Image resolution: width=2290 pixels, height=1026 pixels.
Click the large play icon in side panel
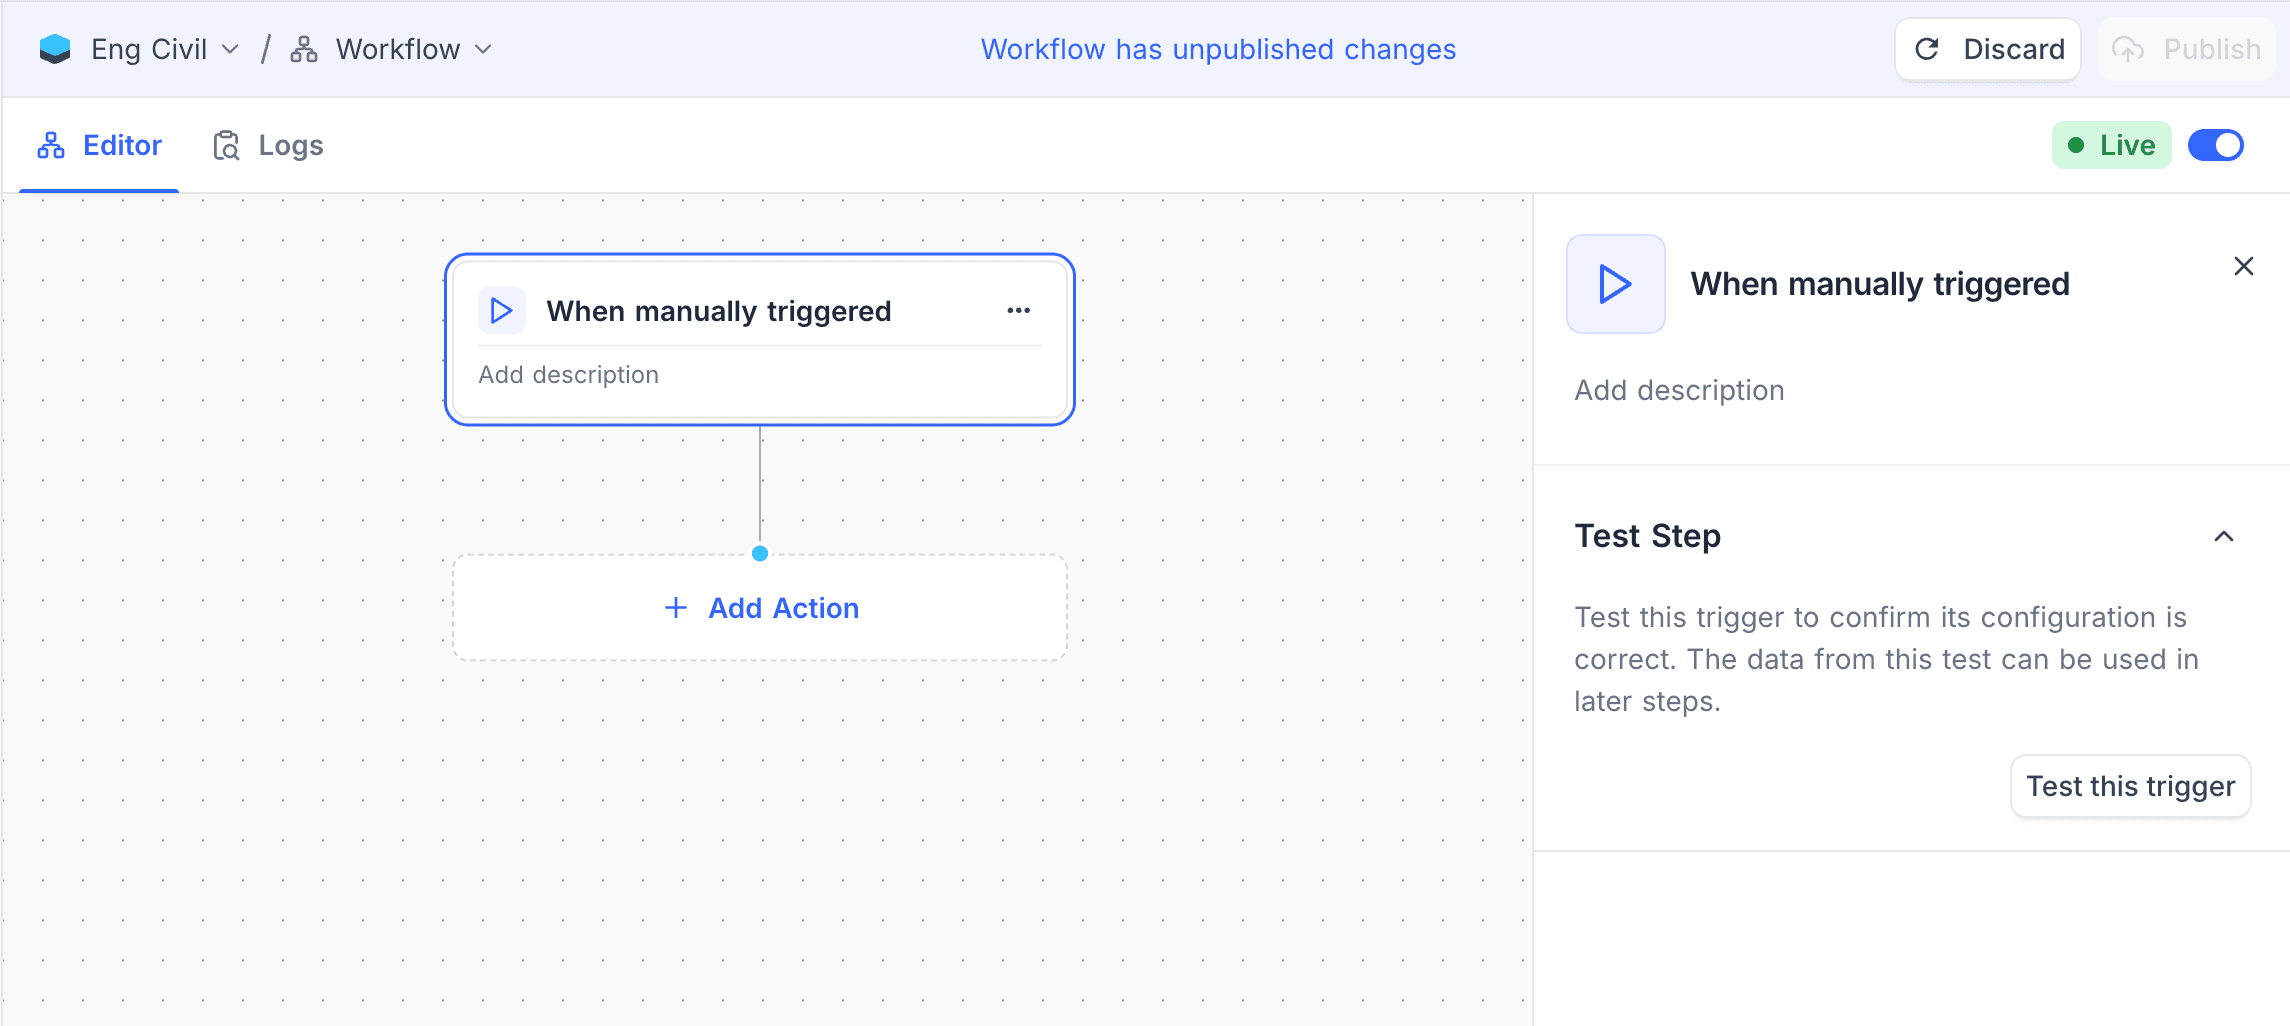pos(1615,284)
